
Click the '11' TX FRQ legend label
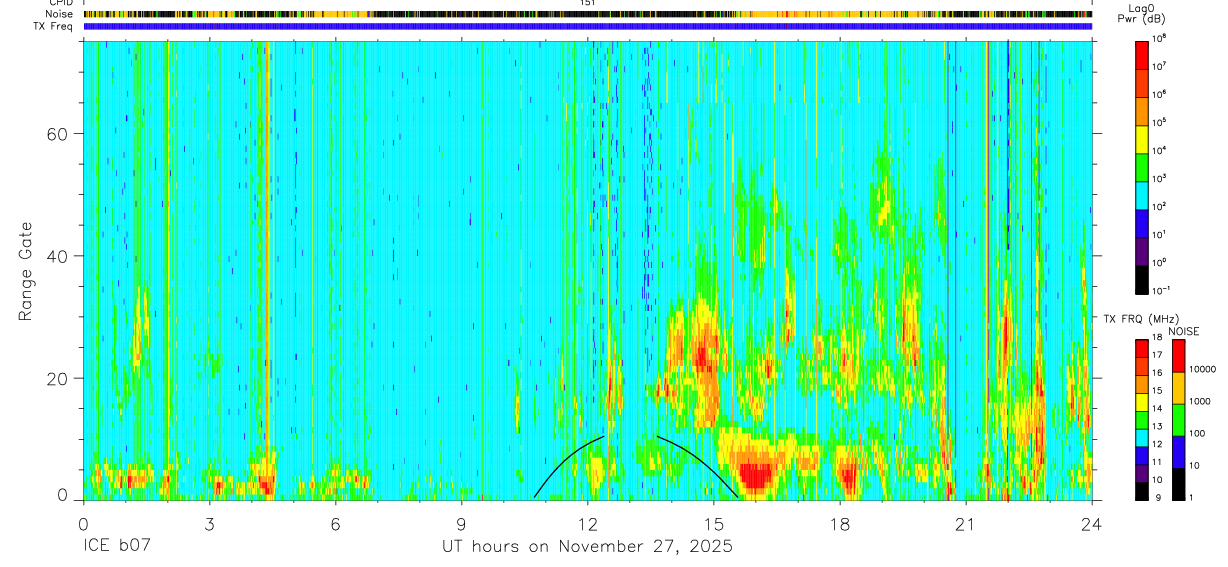1159,462
